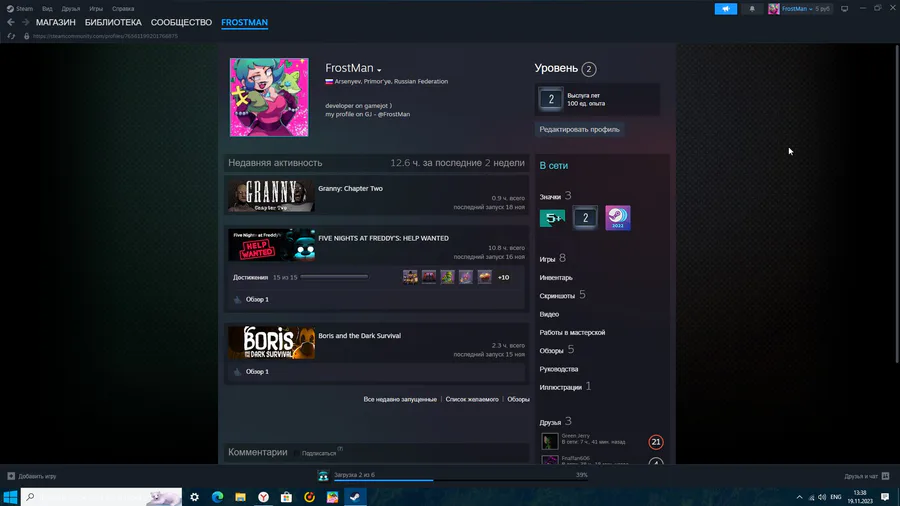Open Обзор 1 under Boris game
This screenshot has height=506, width=900.
257,372
